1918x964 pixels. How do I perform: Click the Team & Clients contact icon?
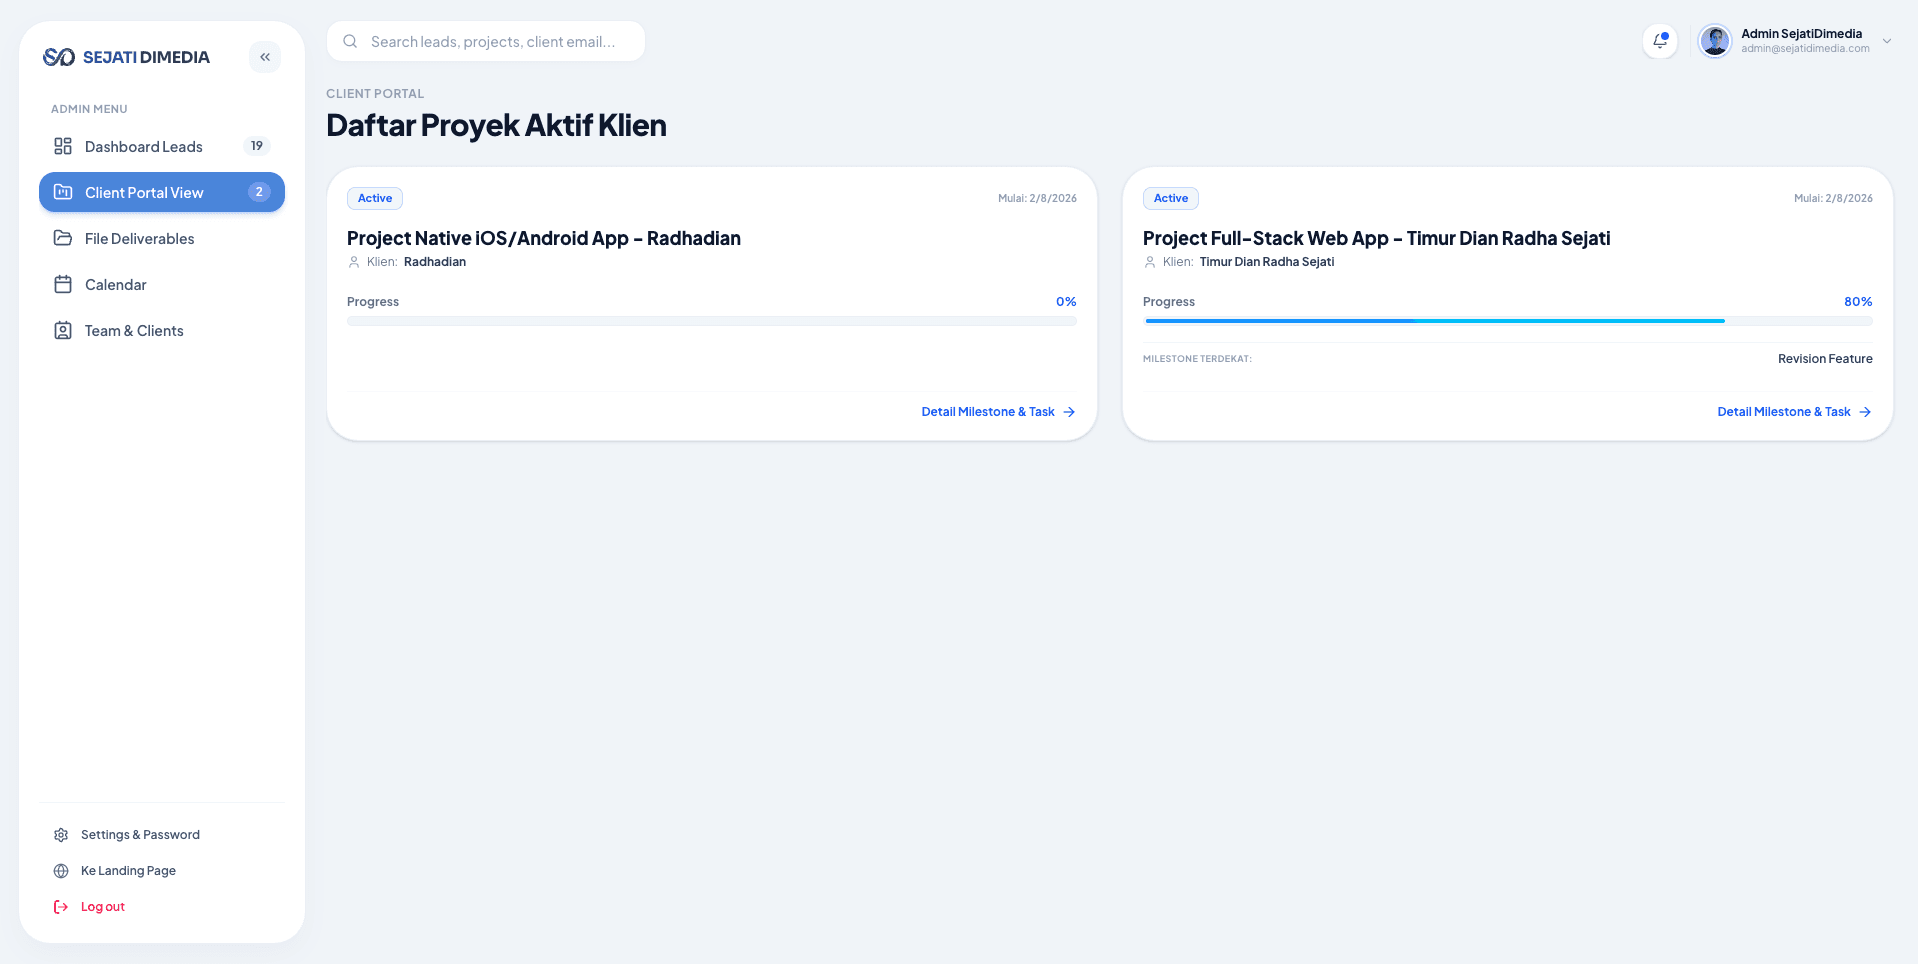pyautogui.click(x=63, y=330)
